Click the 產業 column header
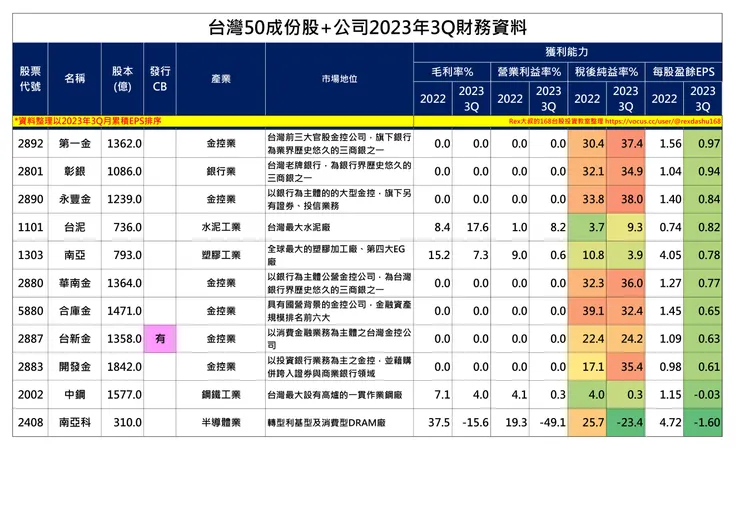Viewport: 740px width, 523px height. tap(221, 79)
